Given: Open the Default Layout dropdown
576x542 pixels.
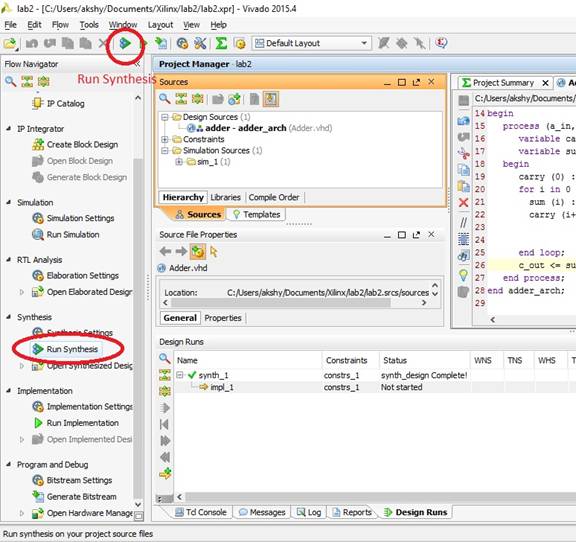Looking at the screenshot, I should (312, 43).
